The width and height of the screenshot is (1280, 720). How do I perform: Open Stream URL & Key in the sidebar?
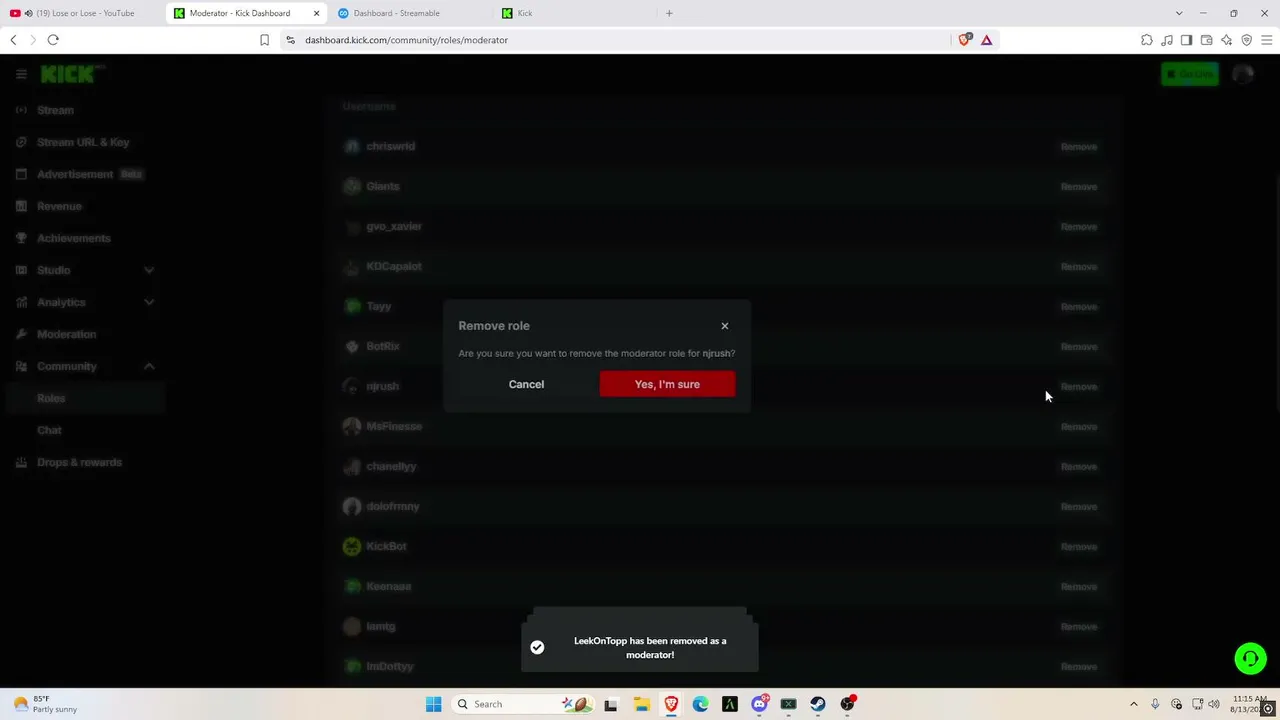pos(82,142)
